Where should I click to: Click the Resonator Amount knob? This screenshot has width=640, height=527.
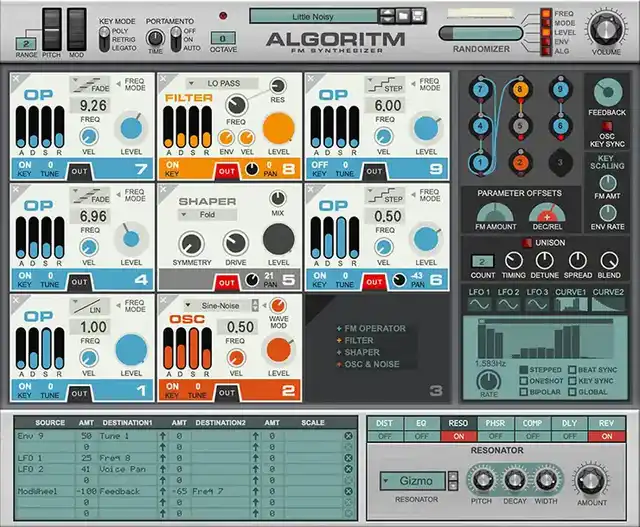point(591,480)
